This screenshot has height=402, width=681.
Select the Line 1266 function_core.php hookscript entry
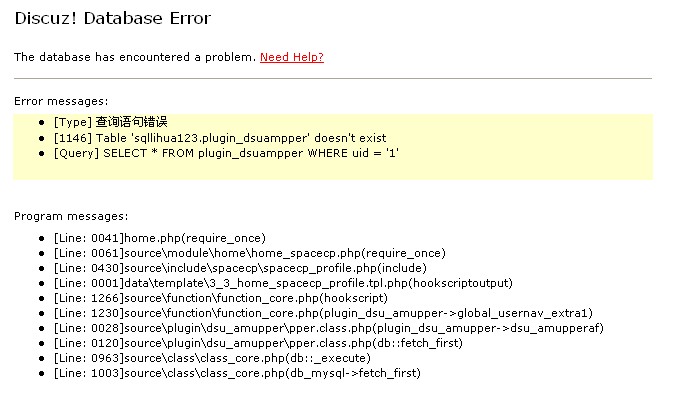(x=220, y=298)
